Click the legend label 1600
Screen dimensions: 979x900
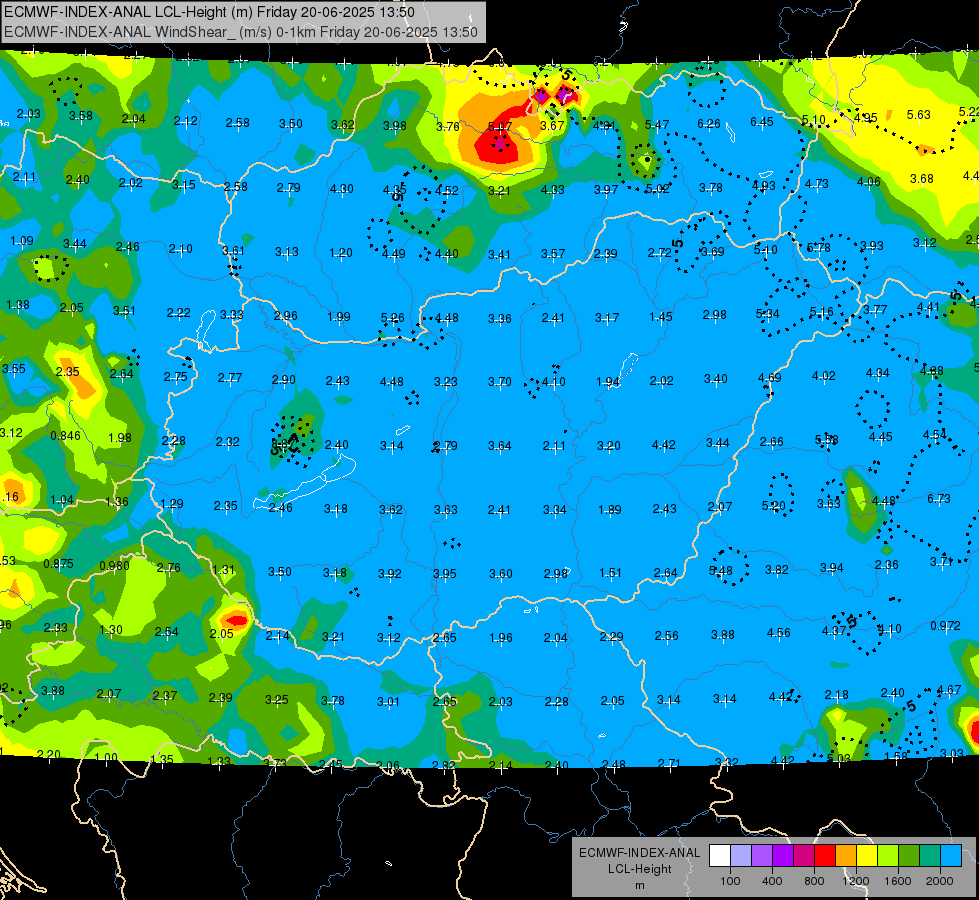[x=898, y=881]
